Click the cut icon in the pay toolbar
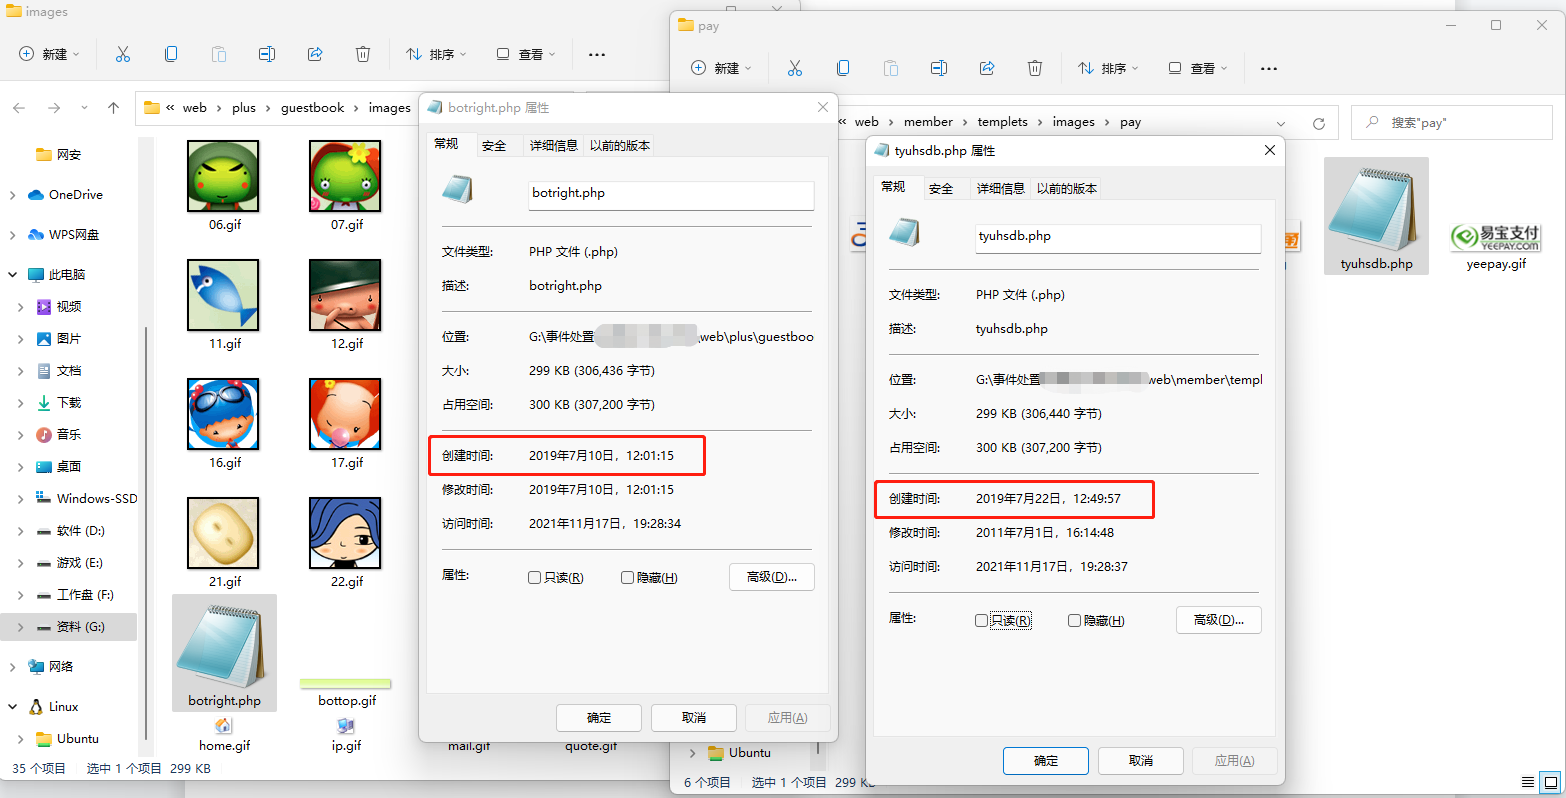 (x=795, y=68)
